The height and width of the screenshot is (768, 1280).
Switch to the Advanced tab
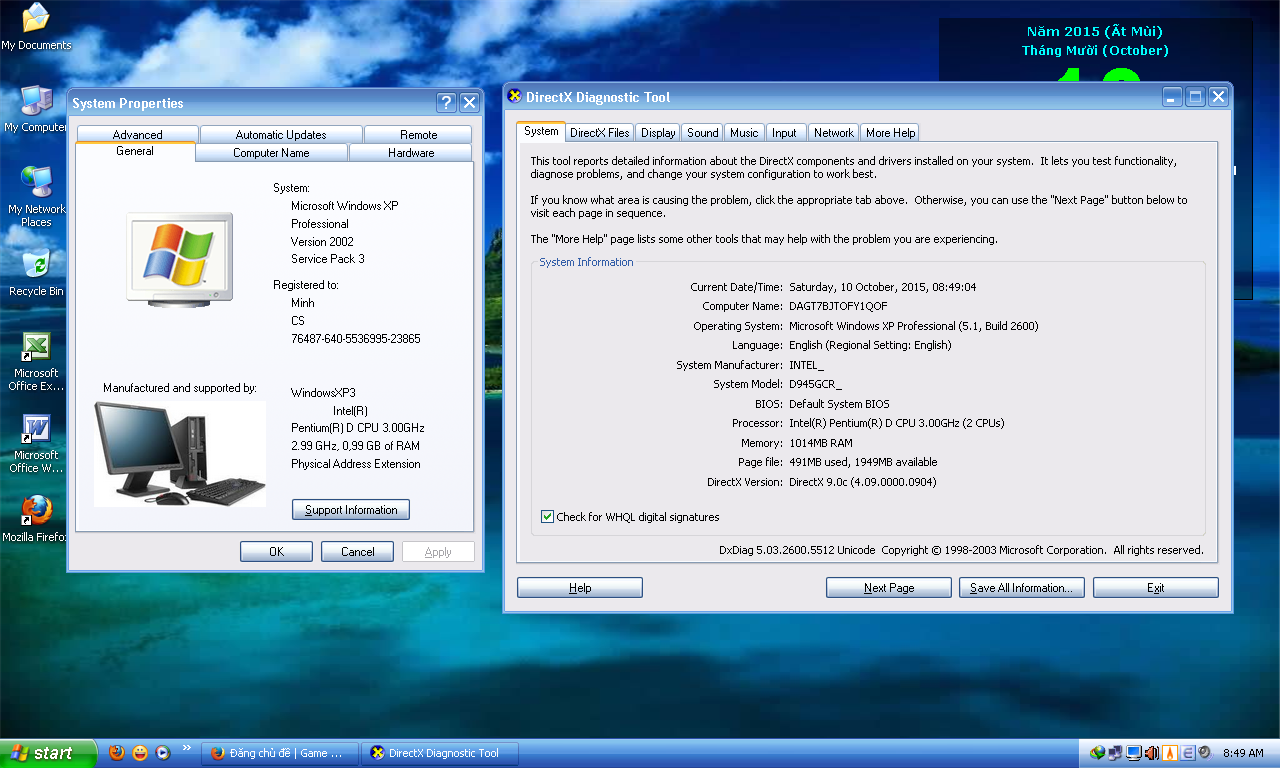137,135
